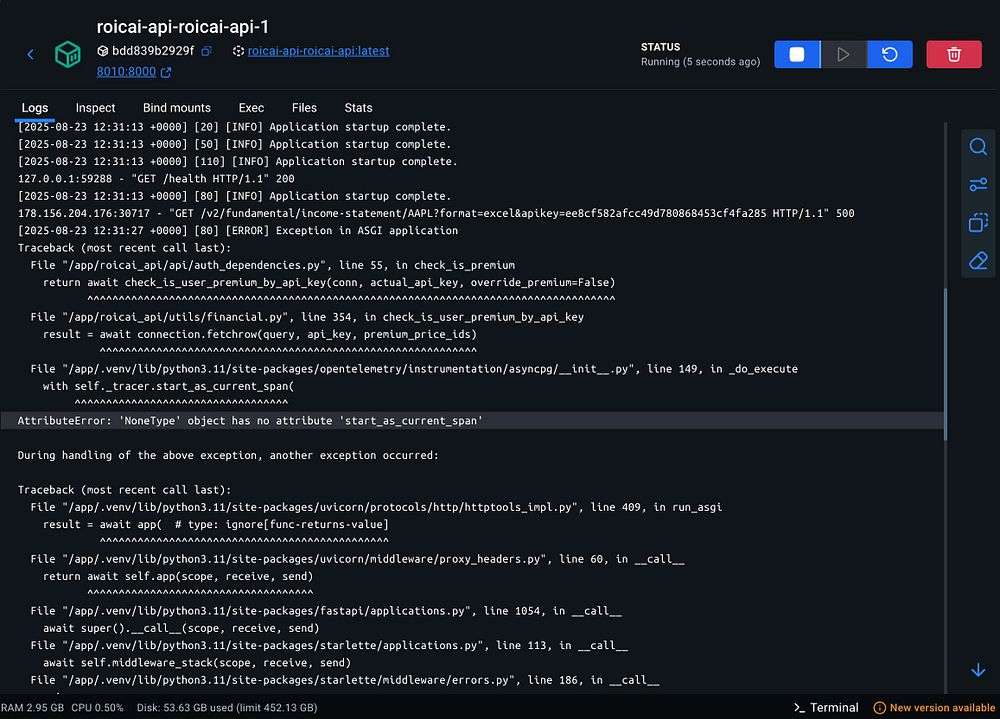Viewport: 1000px width, 719px height.
Task: Clear the logs with eraser icon
Action: 978,260
